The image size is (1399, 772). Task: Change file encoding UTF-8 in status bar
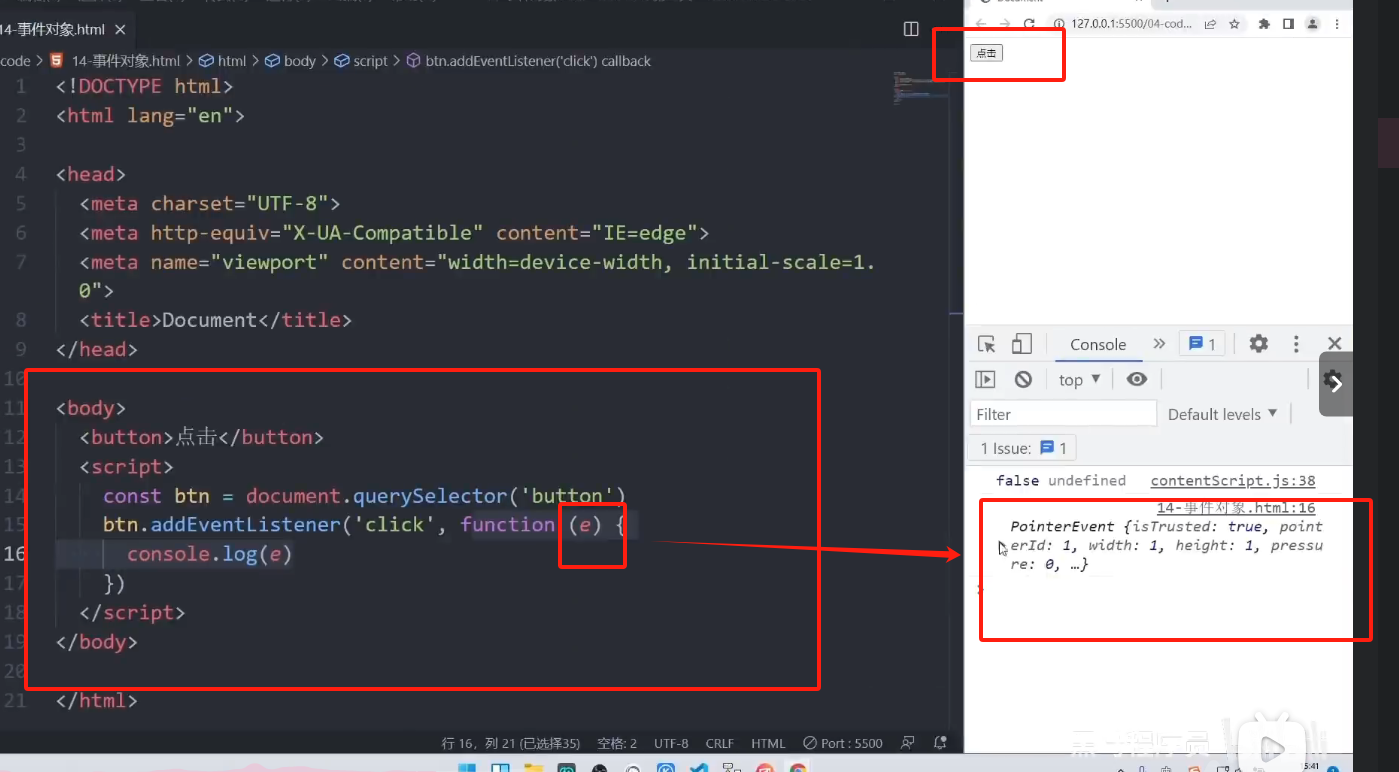coord(671,743)
